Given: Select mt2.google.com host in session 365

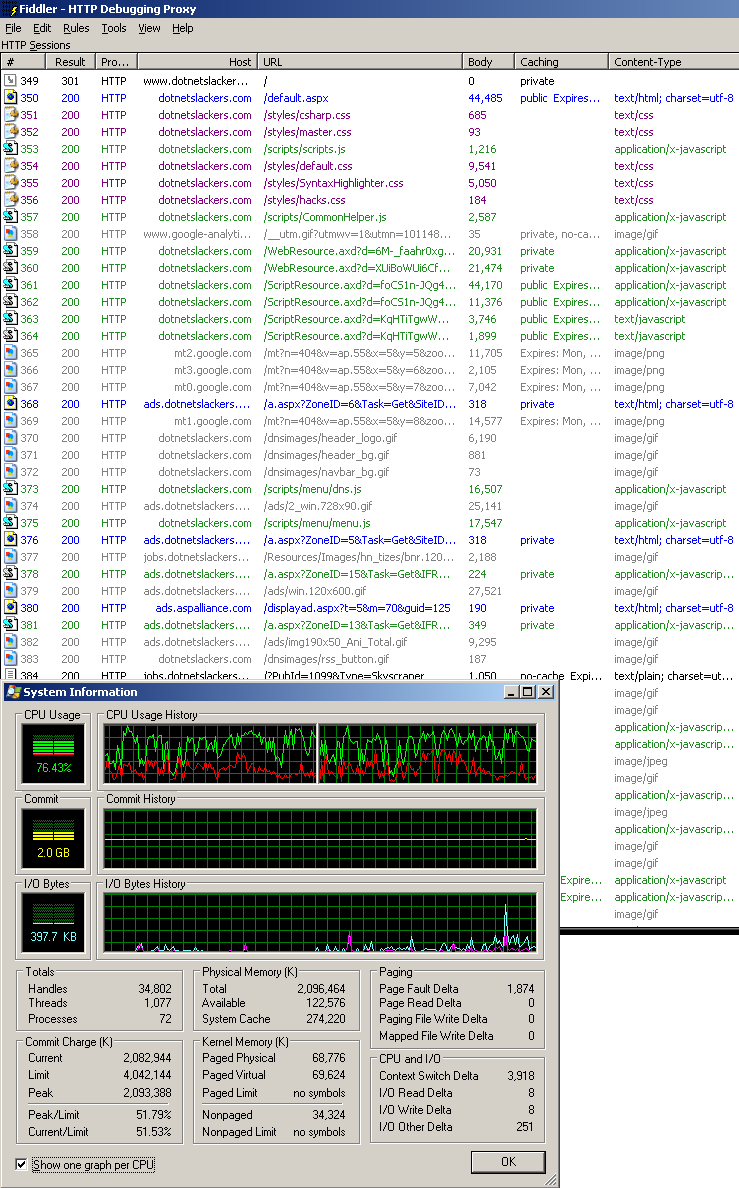Looking at the screenshot, I should (213, 353).
